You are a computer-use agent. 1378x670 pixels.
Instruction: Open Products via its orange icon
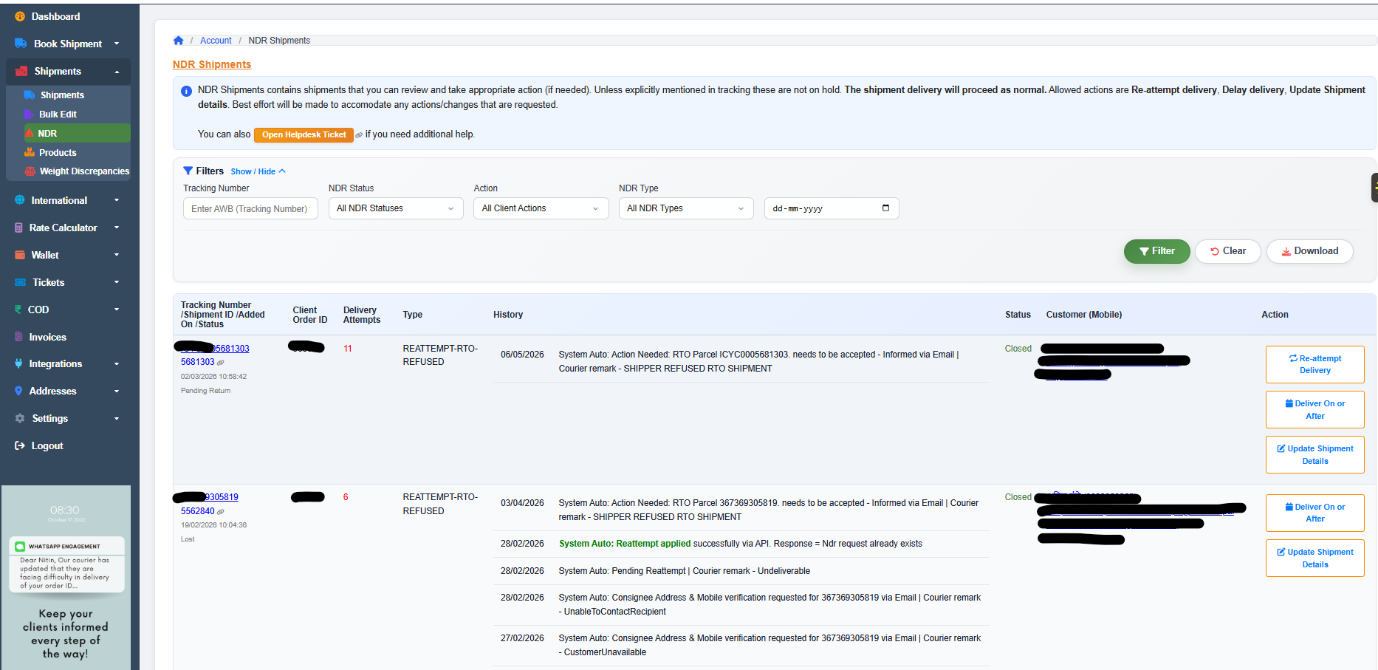pyautogui.click(x=29, y=153)
